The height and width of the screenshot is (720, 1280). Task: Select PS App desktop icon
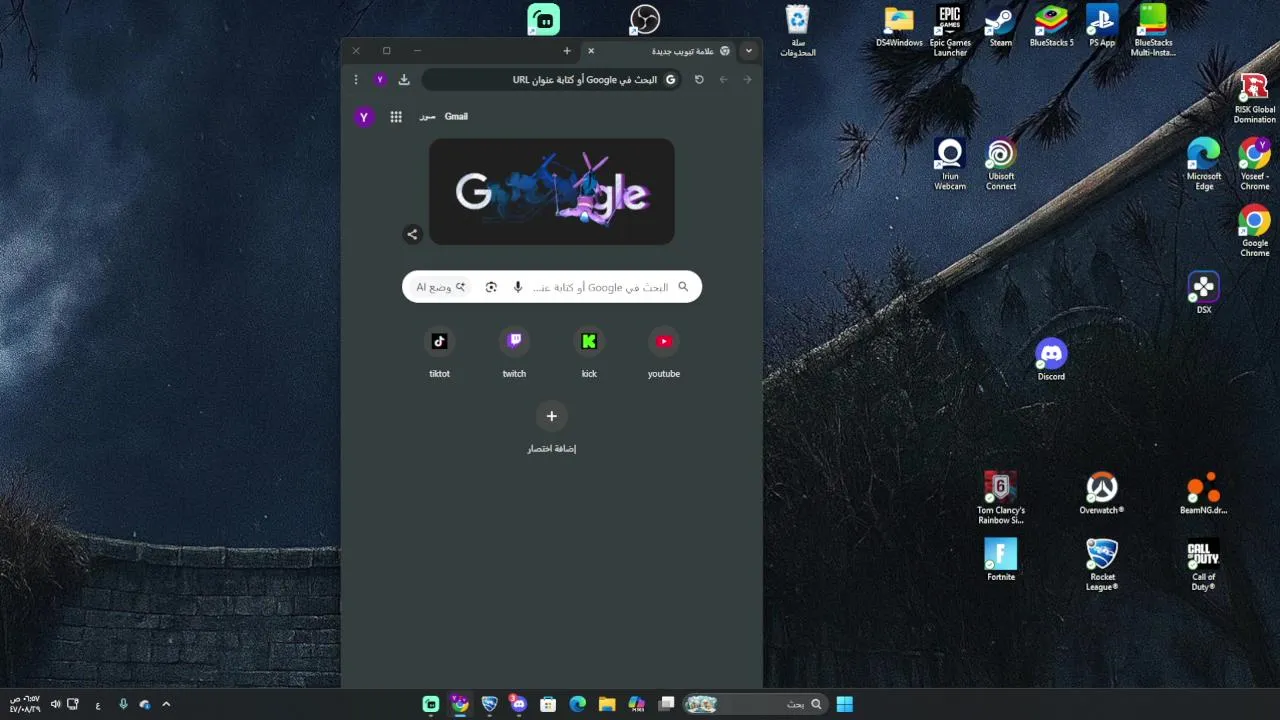1102,27
